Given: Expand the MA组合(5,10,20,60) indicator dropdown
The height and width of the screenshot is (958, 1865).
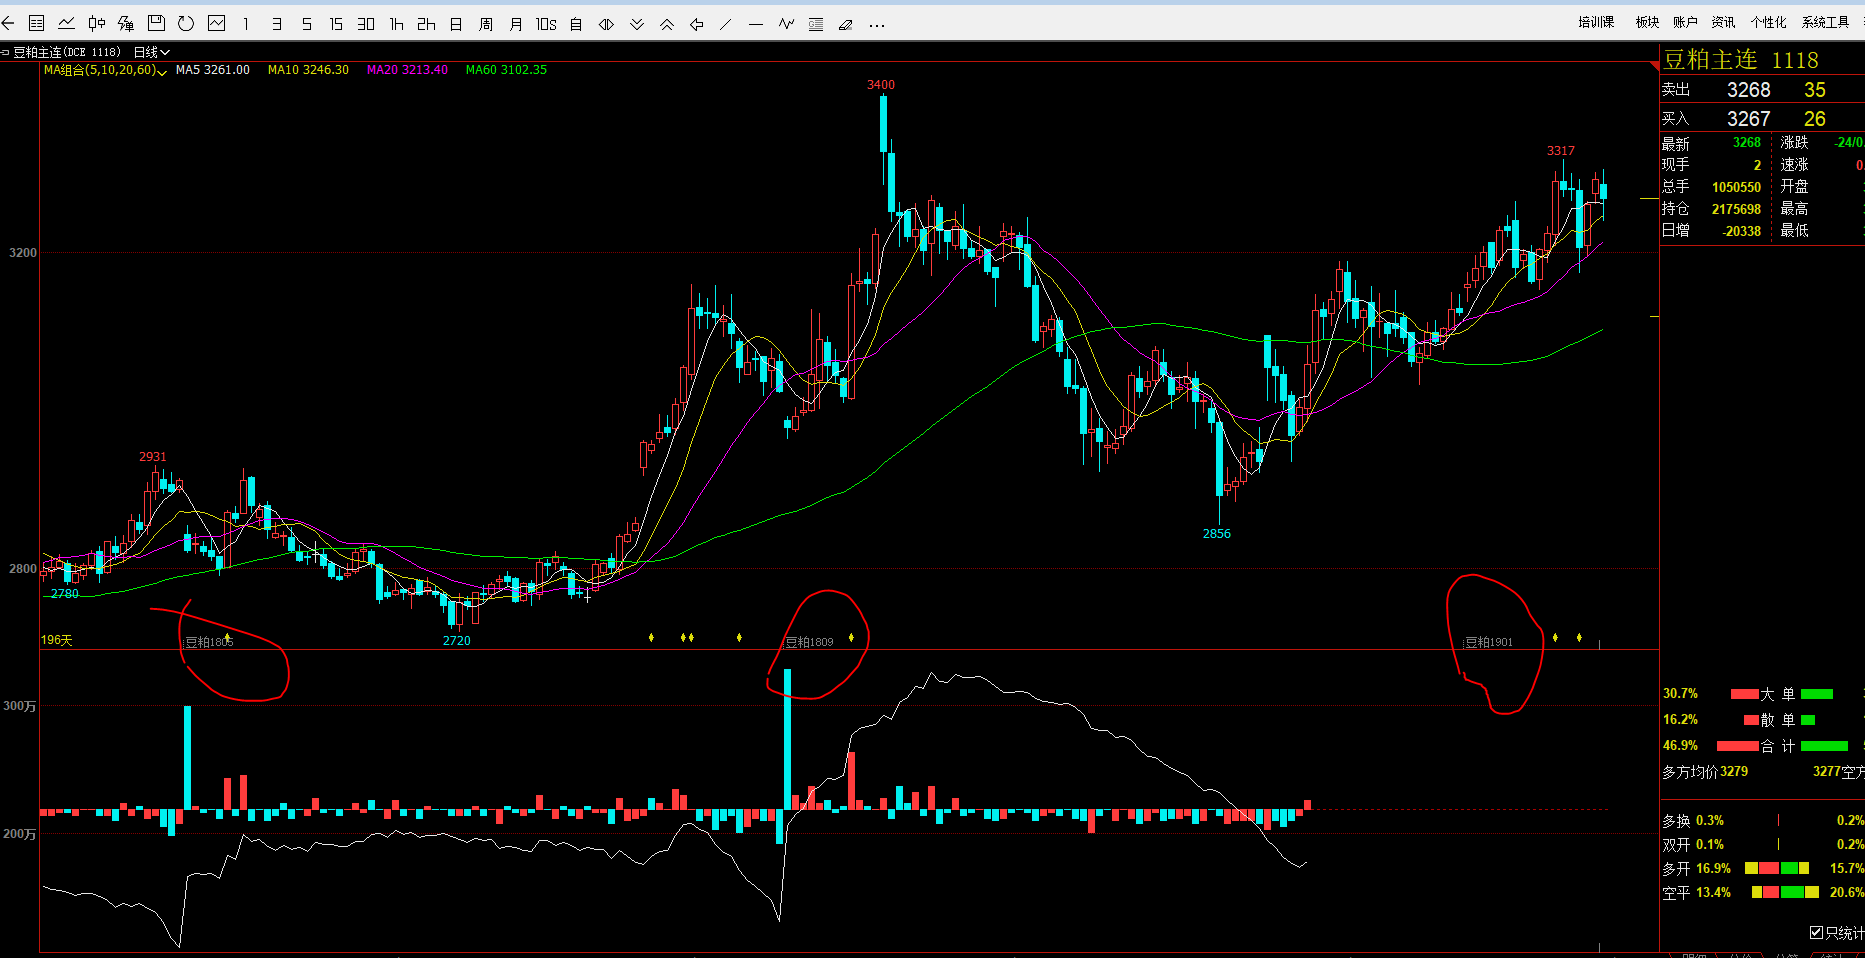Looking at the screenshot, I should coord(104,70).
